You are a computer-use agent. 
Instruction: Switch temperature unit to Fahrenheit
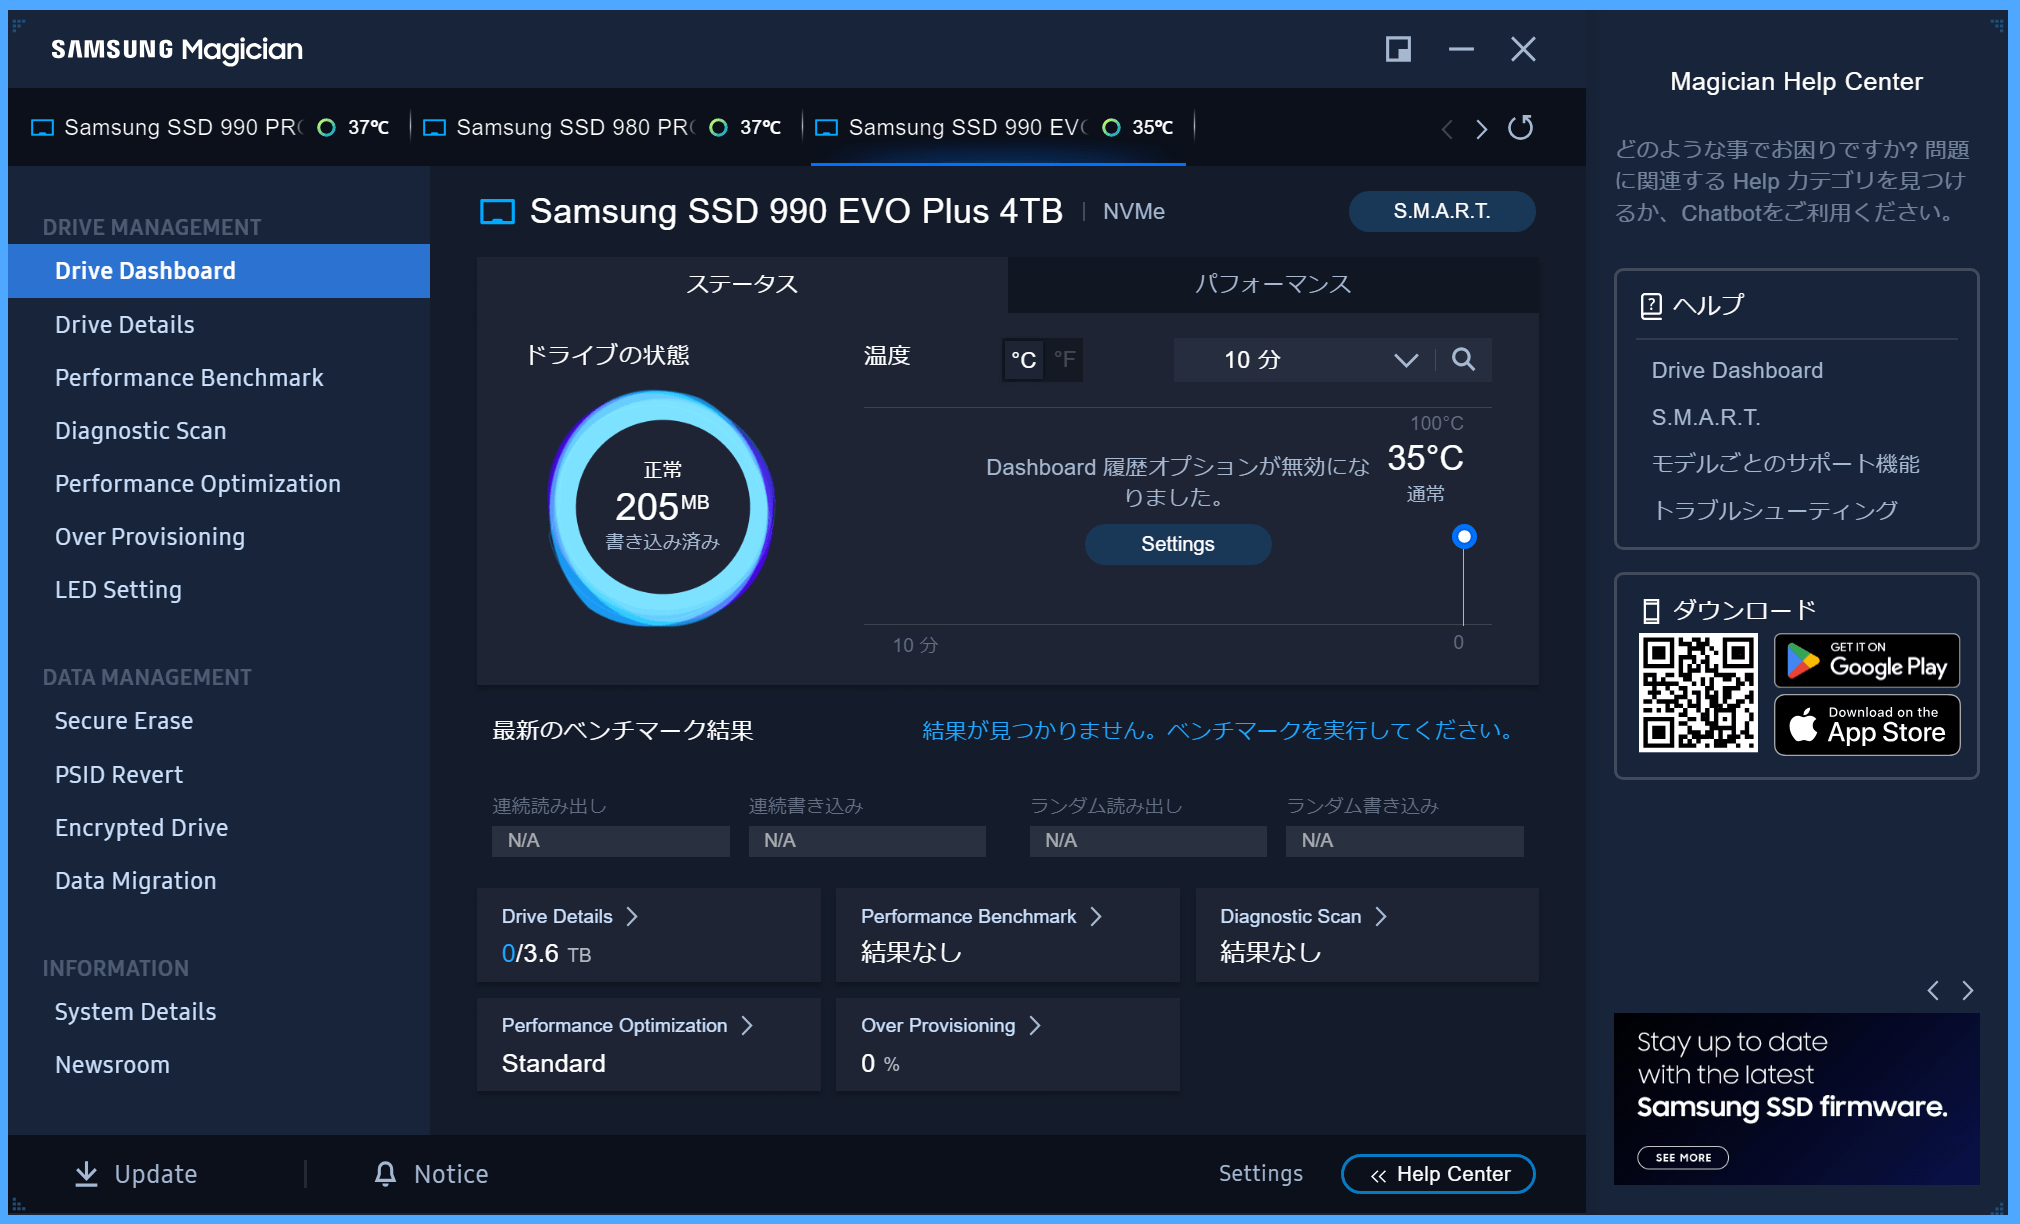1064,360
